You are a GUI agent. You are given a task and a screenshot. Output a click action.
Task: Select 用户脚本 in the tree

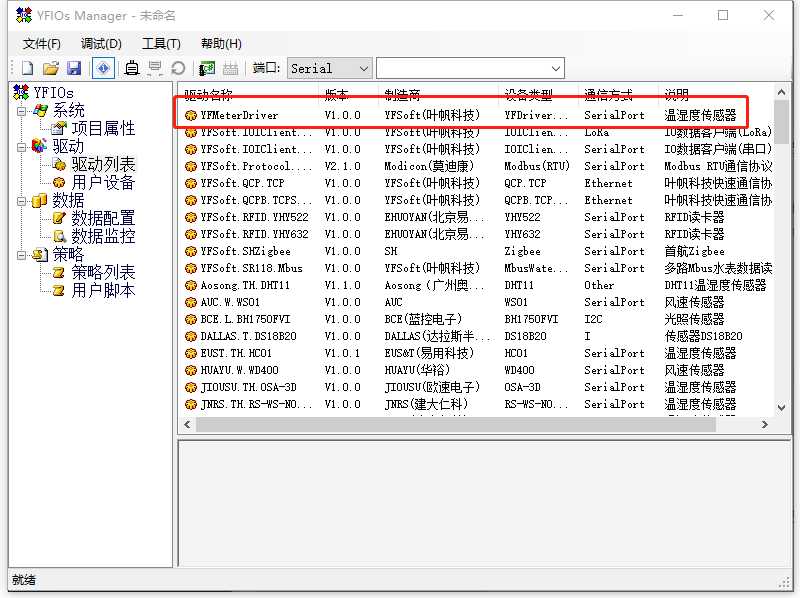pos(103,290)
